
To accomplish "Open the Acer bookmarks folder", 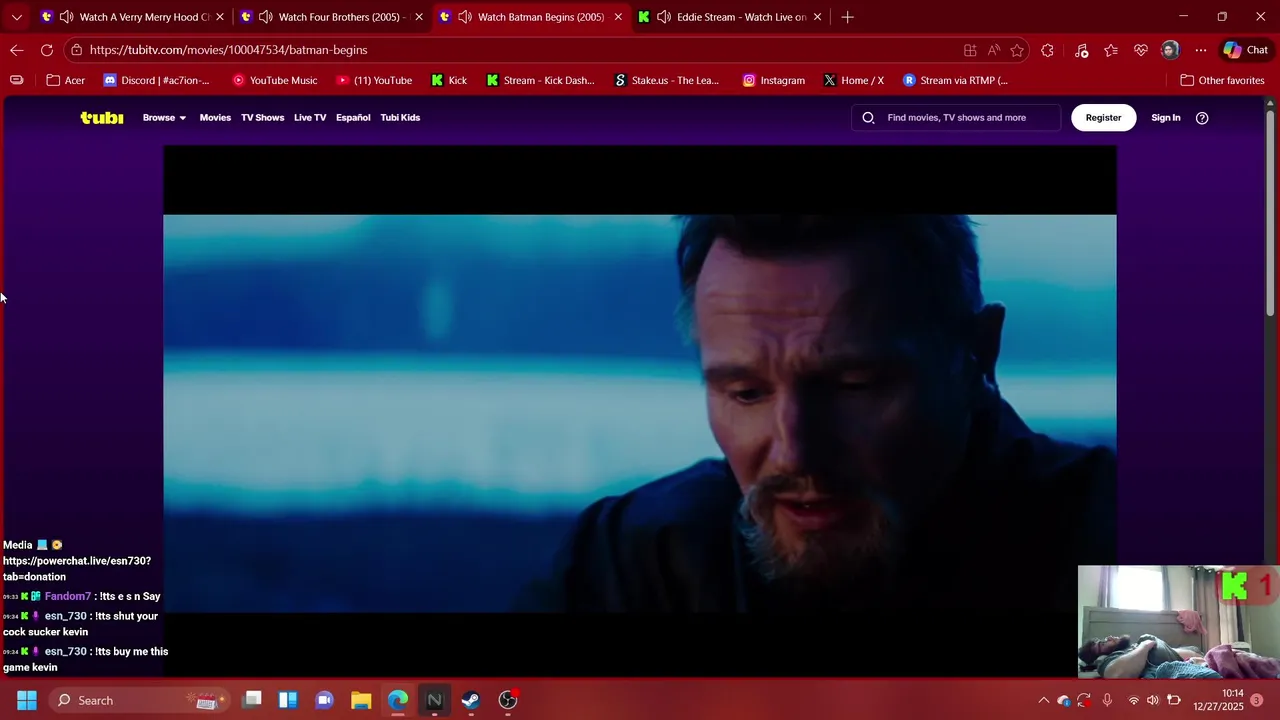I will (x=66, y=80).
